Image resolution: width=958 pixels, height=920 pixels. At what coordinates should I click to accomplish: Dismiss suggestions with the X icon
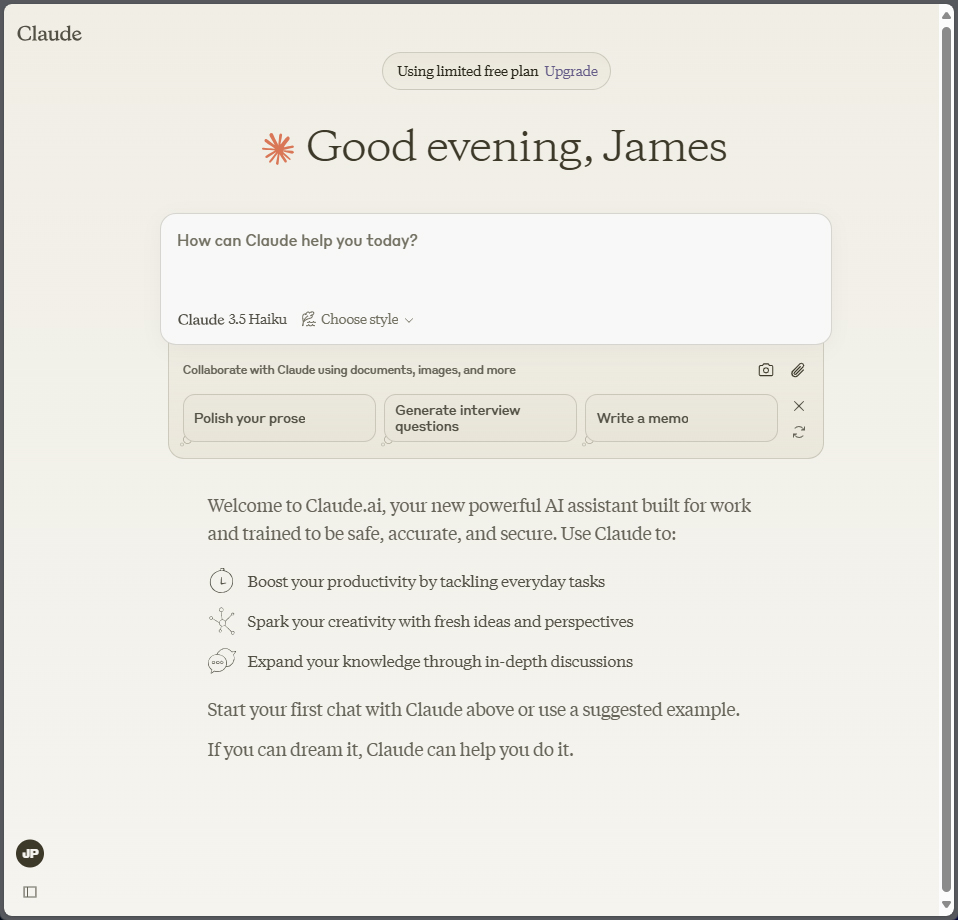tap(799, 406)
